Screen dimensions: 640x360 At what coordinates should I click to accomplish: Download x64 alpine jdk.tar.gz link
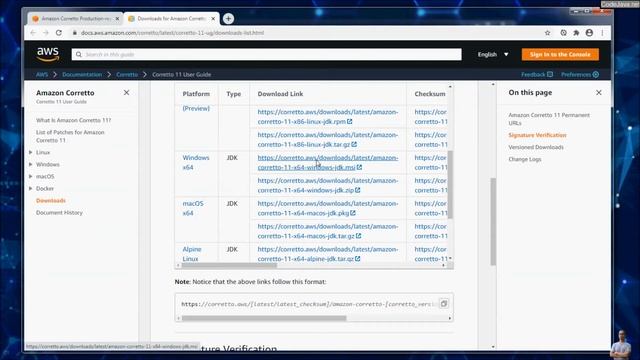(x=327, y=254)
